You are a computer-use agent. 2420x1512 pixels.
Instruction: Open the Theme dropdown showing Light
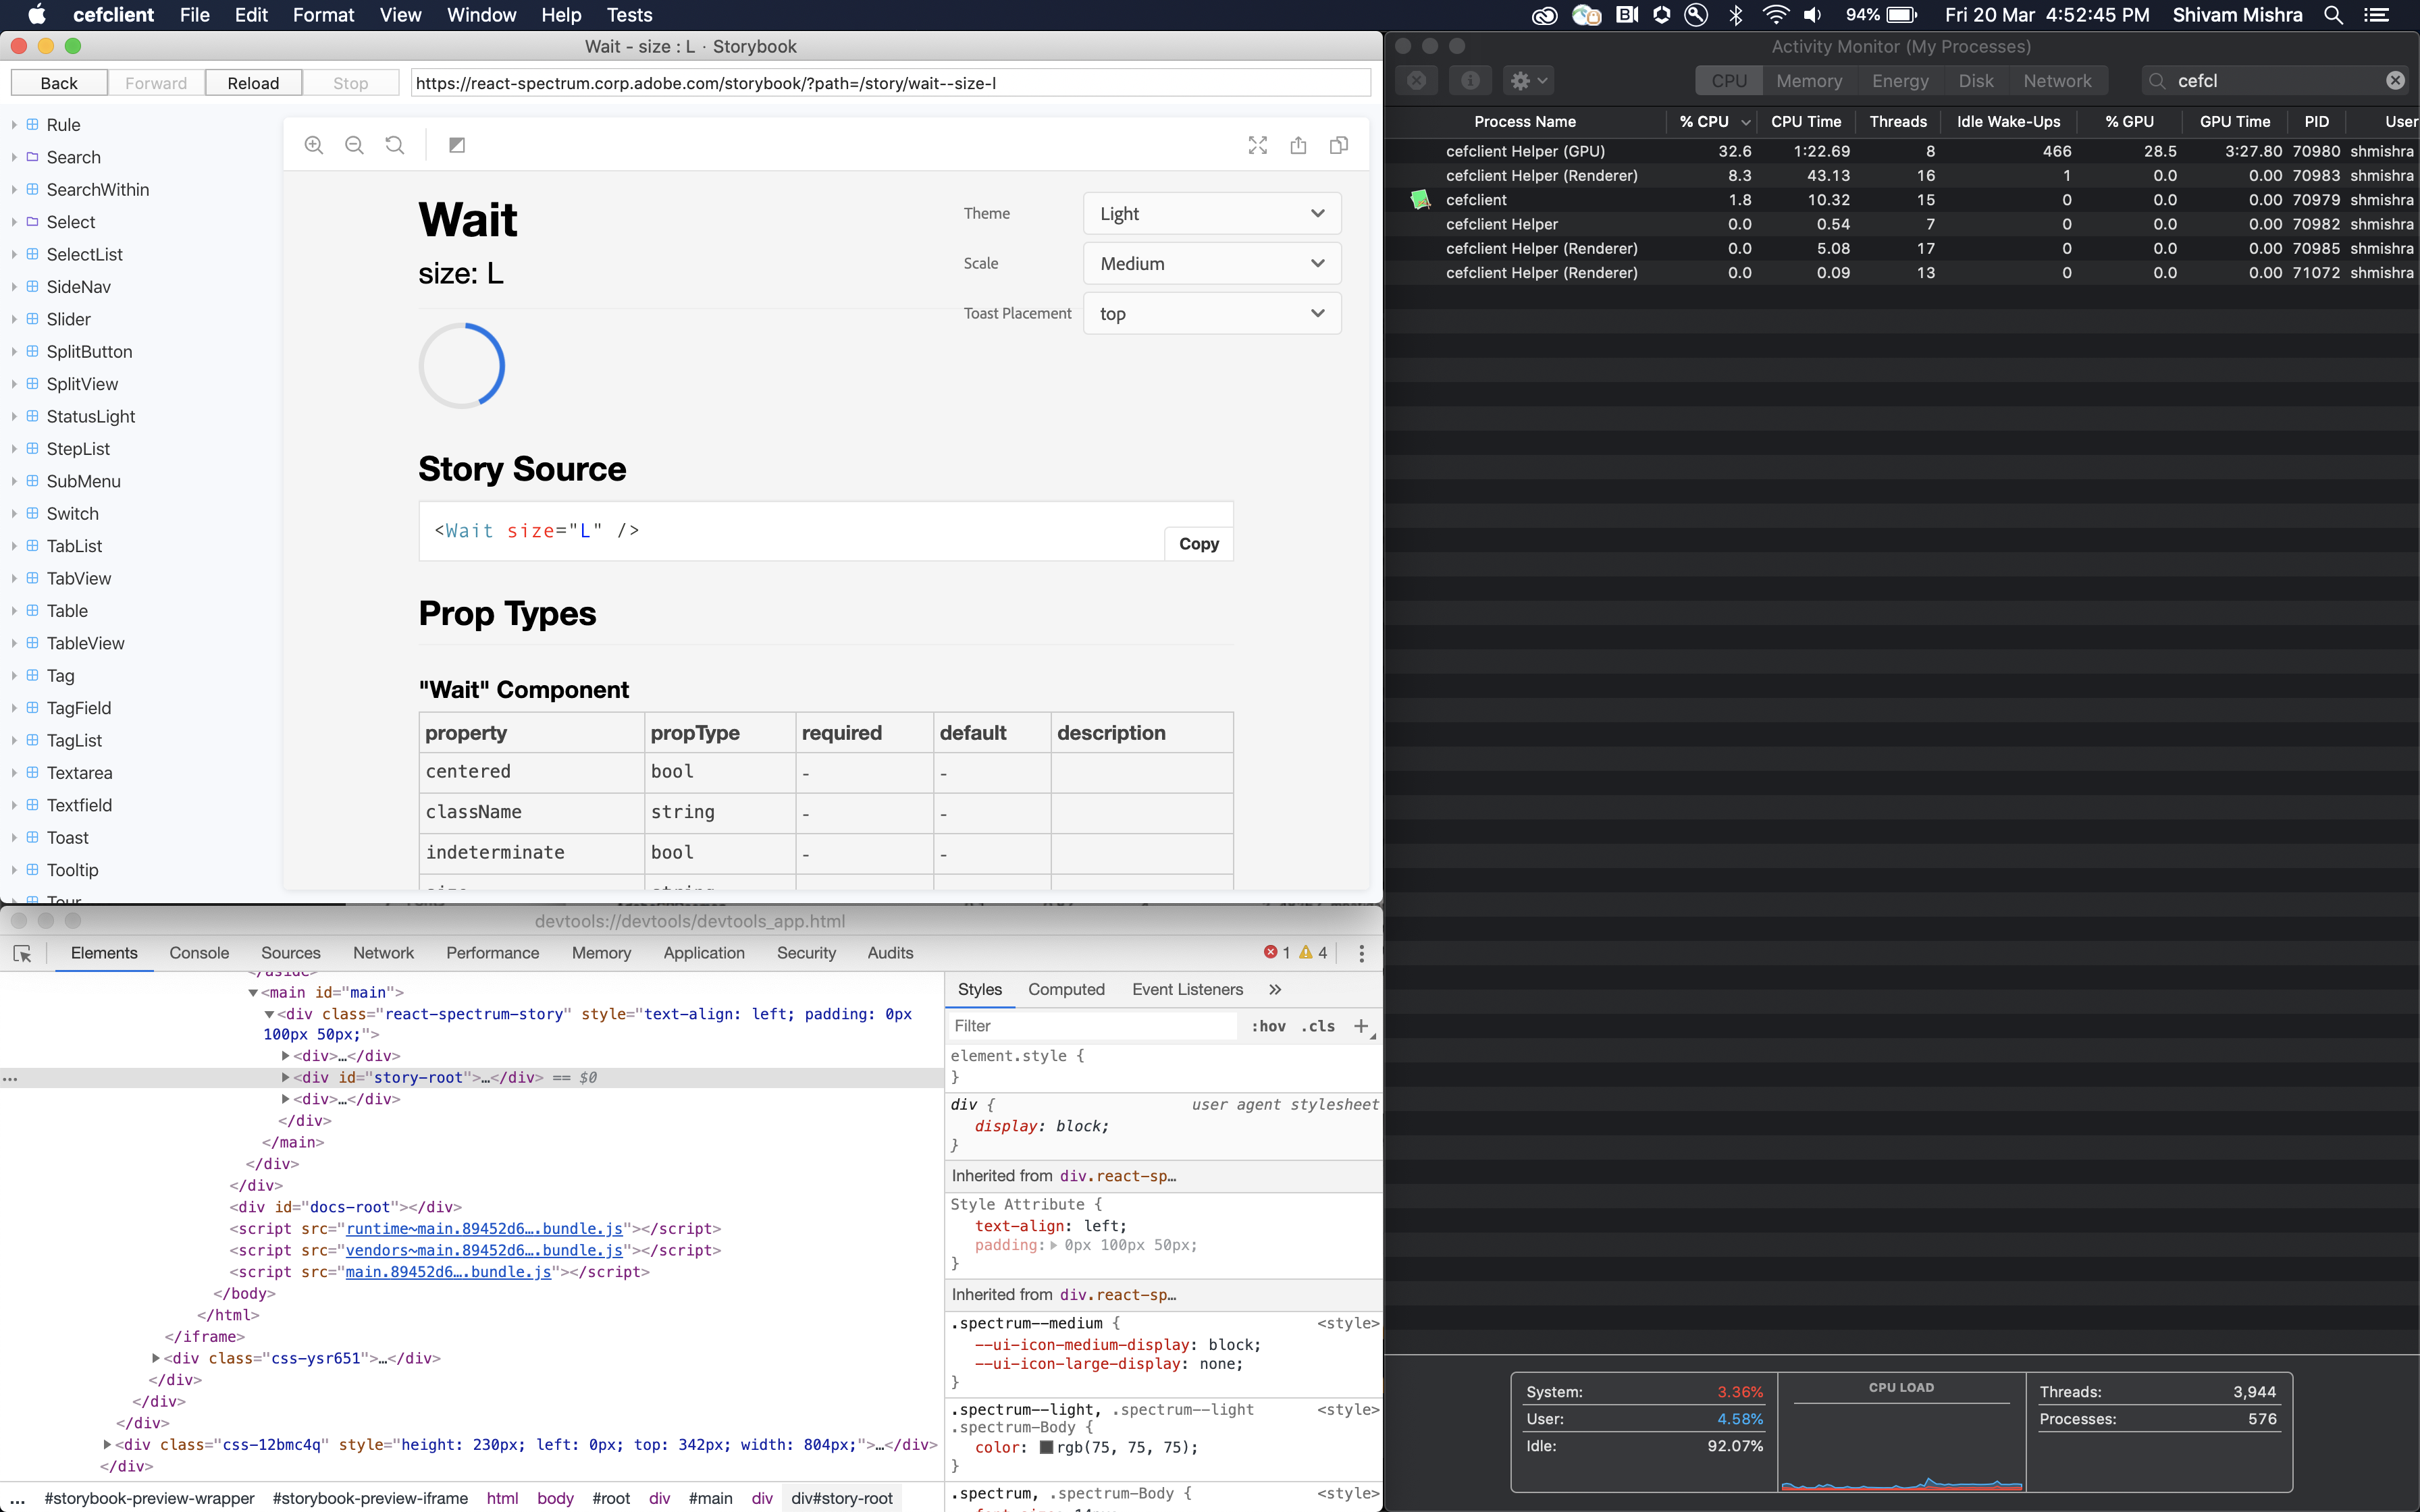[1211, 213]
